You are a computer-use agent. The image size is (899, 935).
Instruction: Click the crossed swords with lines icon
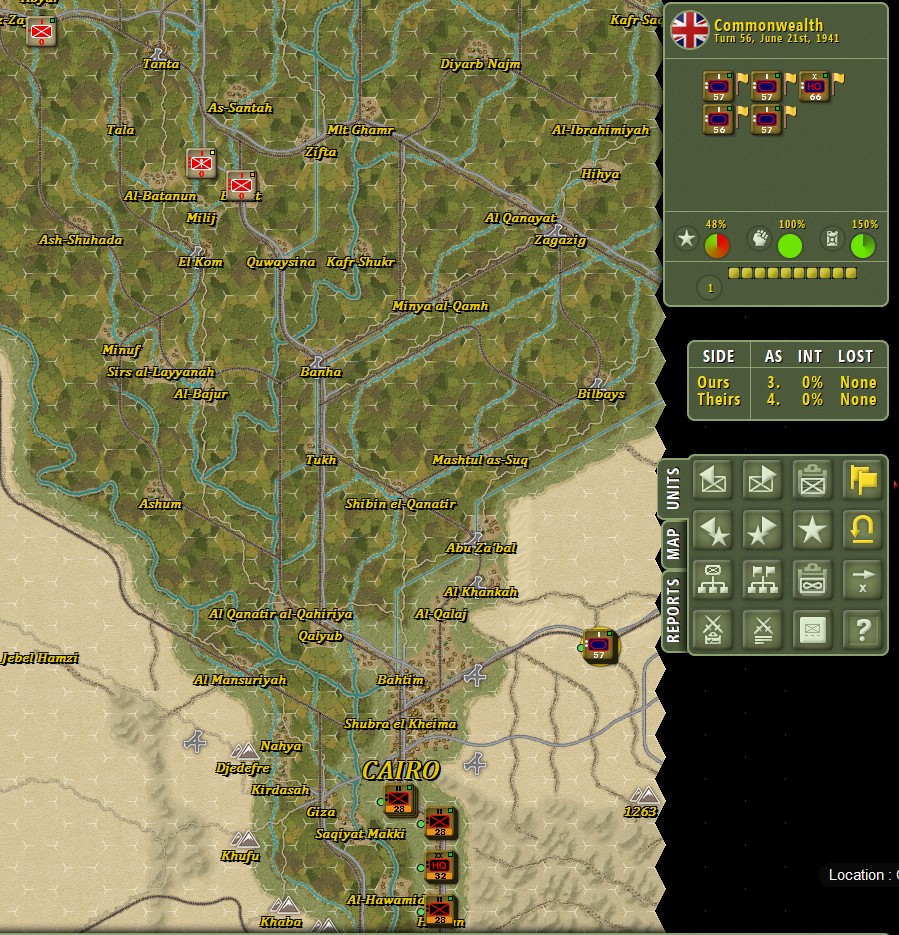tap(762, 629)
